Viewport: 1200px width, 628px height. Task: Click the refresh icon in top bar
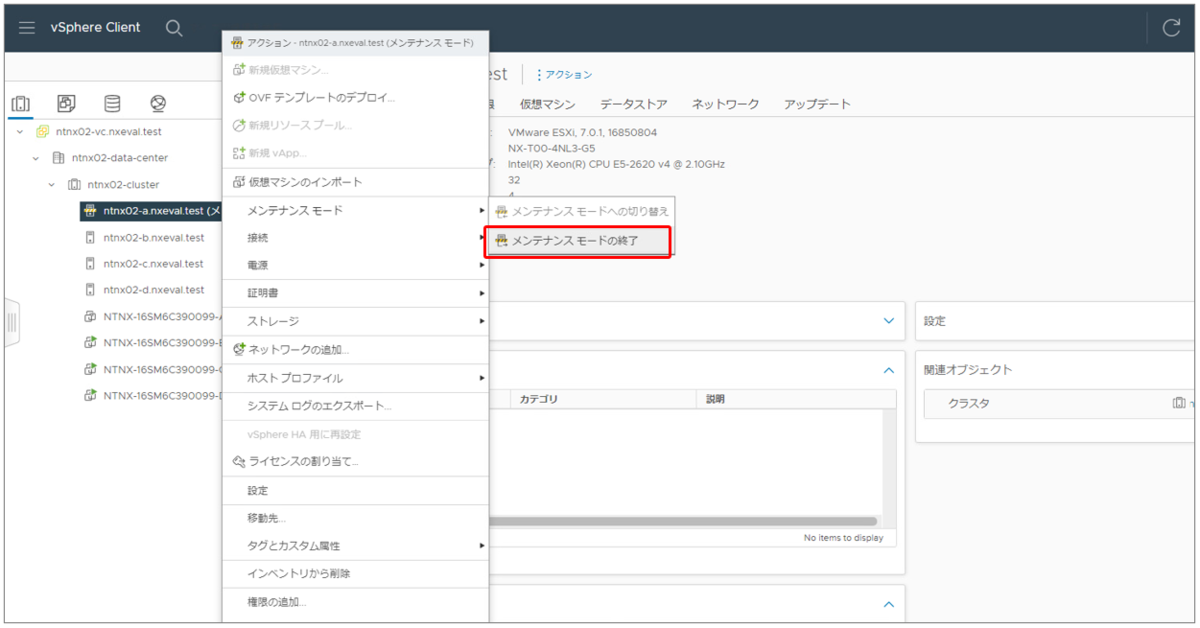pyautogui.click(x=1171, y=28)
